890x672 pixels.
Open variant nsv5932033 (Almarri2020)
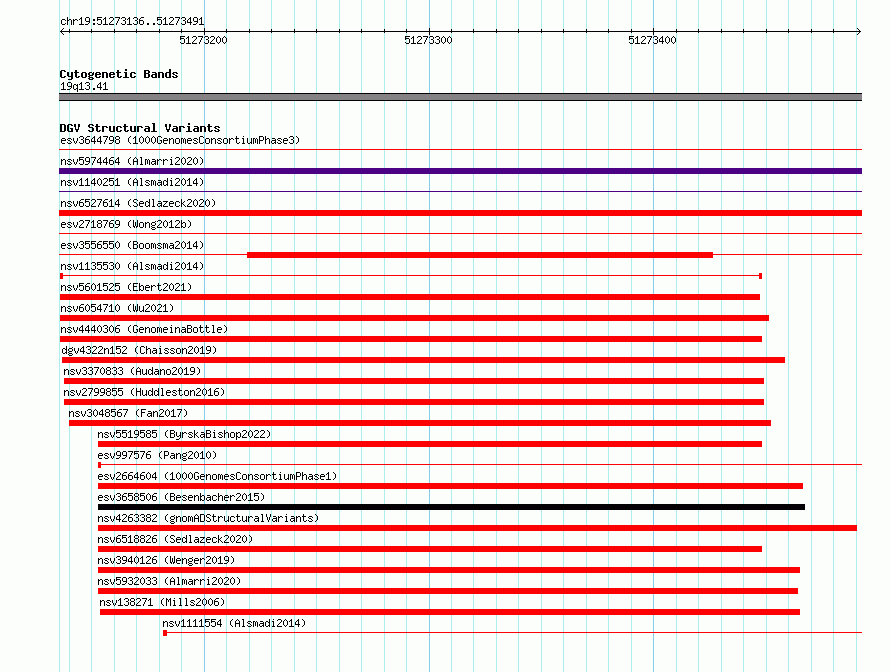point(169,581)
